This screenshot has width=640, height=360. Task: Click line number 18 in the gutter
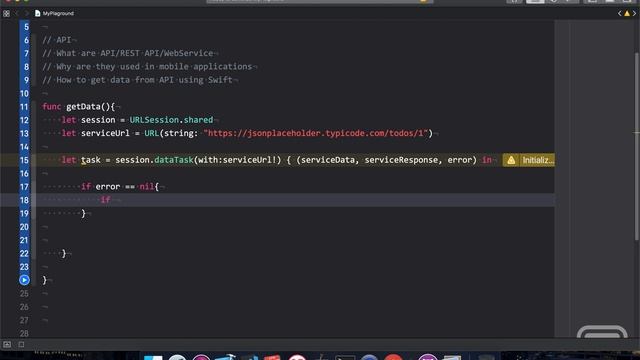coord(24,200)
